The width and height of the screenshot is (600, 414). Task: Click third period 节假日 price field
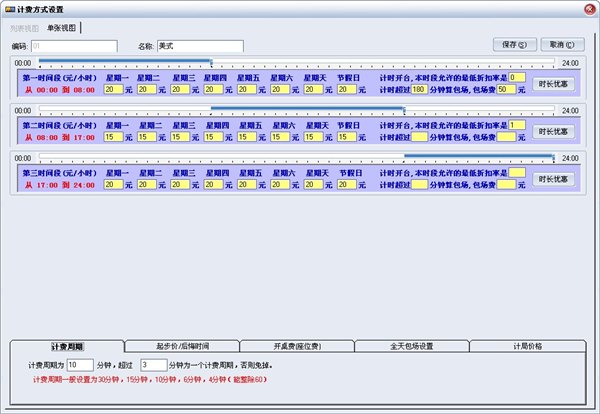(347, 184)
